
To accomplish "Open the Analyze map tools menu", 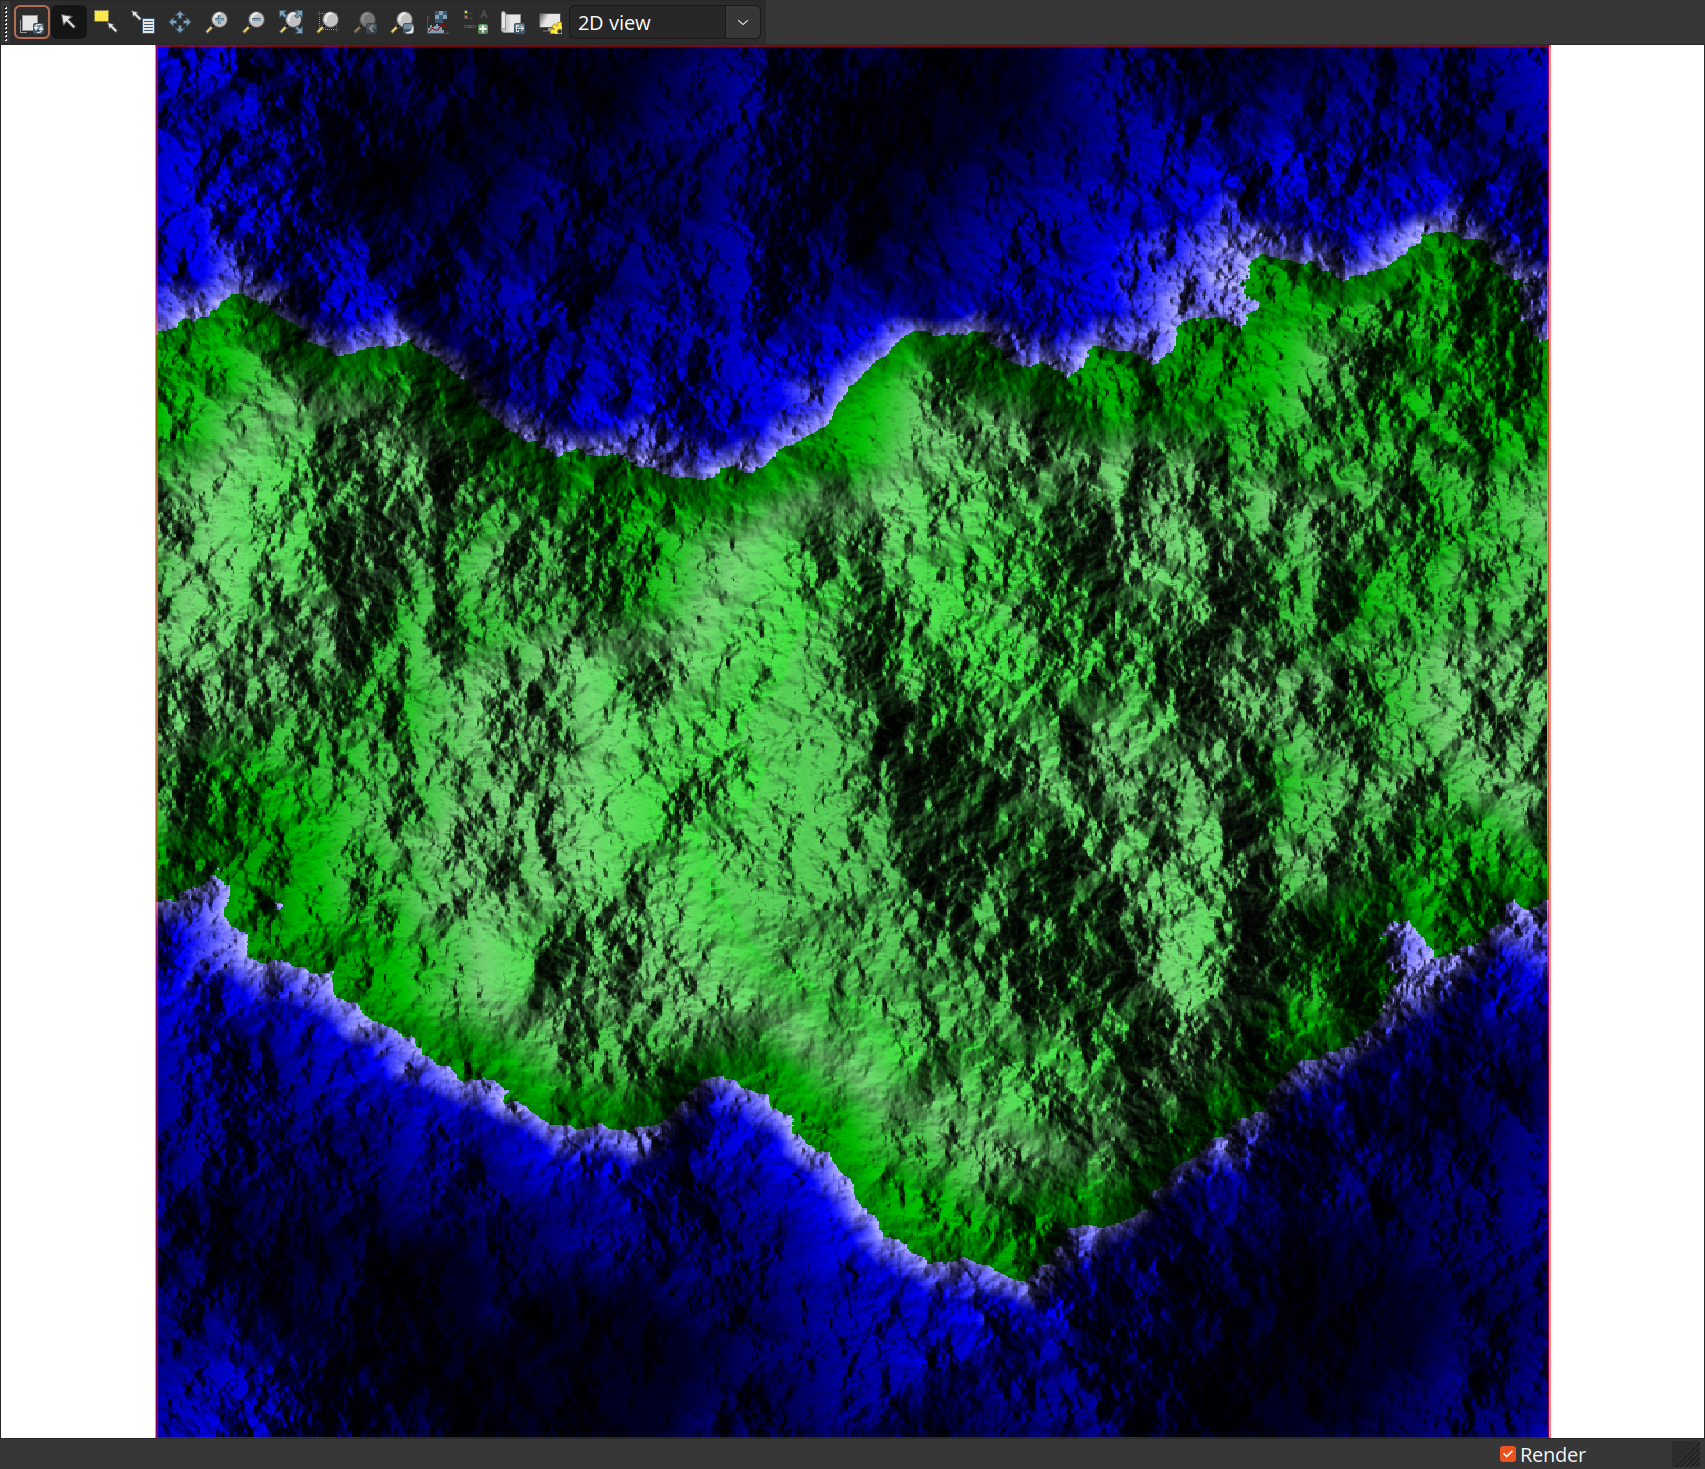I will [438, 23].
